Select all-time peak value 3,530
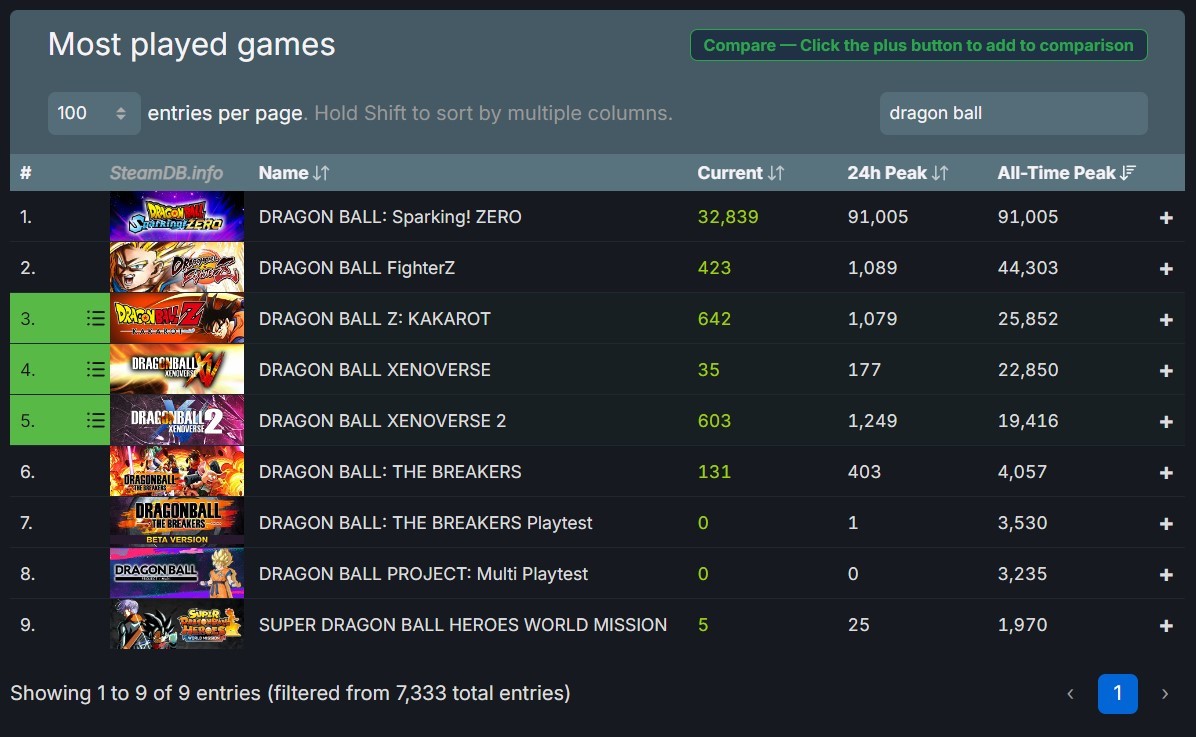Screen dimensions: 1196x737 [x=1022, y=523]
